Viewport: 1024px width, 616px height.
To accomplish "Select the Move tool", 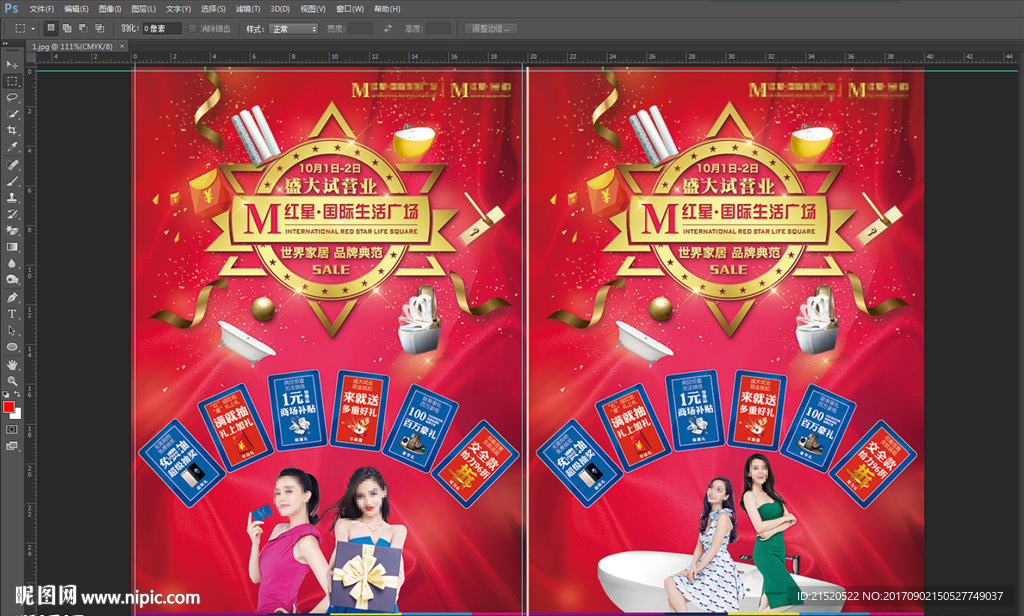I will click(x=12, y=64).
